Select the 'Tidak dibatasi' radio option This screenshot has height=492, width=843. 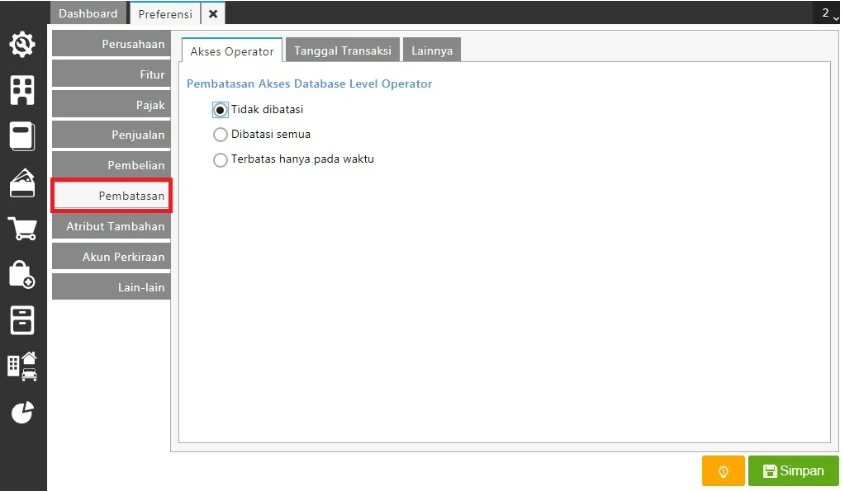coord(221,109)
